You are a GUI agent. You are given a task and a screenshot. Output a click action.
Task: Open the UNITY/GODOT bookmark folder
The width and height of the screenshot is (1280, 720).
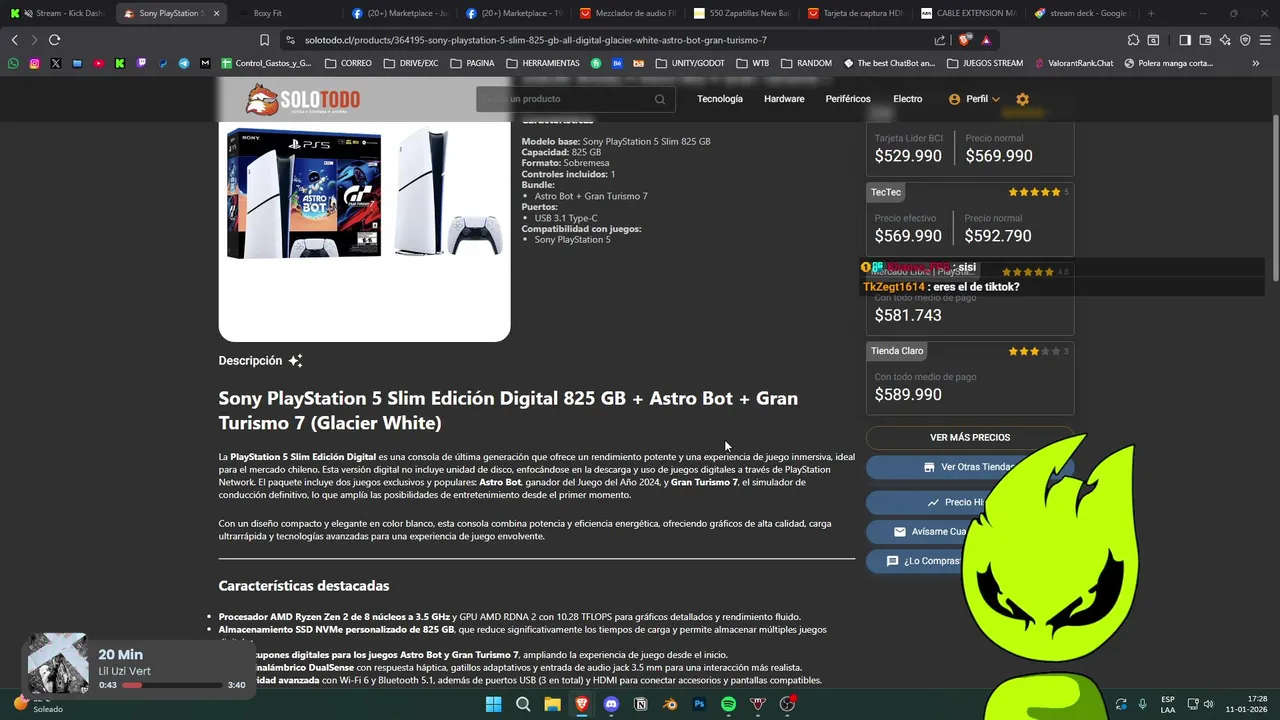click(x=690, y=63)
